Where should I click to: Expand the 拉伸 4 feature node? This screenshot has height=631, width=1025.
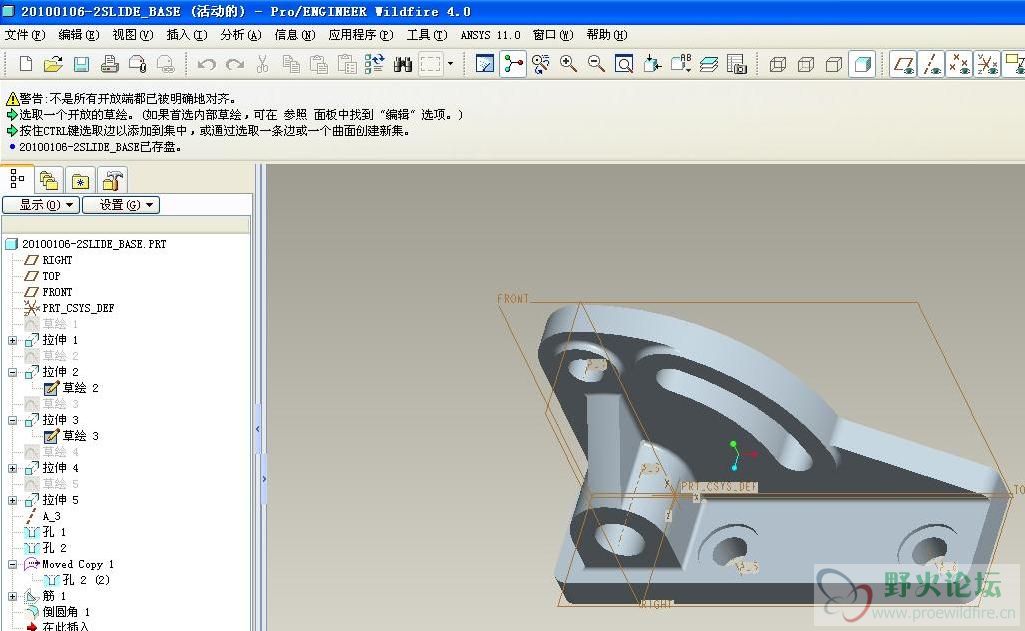(12, 468)
